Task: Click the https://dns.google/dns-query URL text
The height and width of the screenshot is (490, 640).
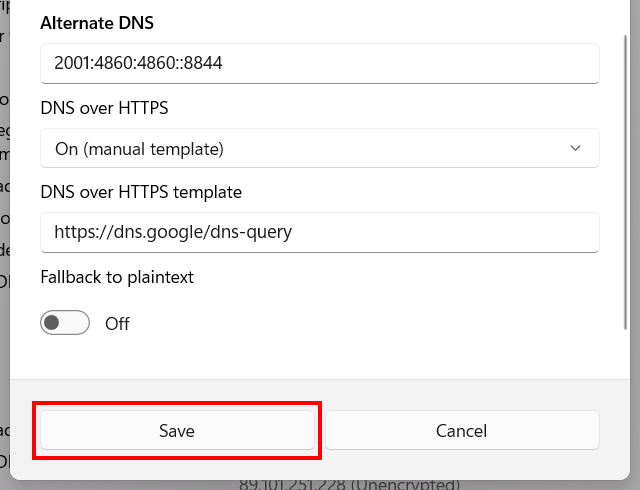Action: [173, 233]
